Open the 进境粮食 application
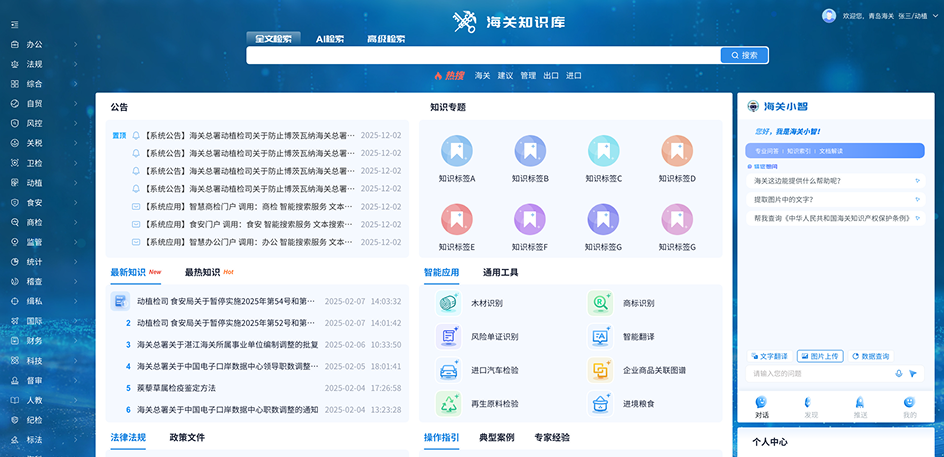Viewport: 944px width, 457px height. pyautogui.click(x=600, y=403)
